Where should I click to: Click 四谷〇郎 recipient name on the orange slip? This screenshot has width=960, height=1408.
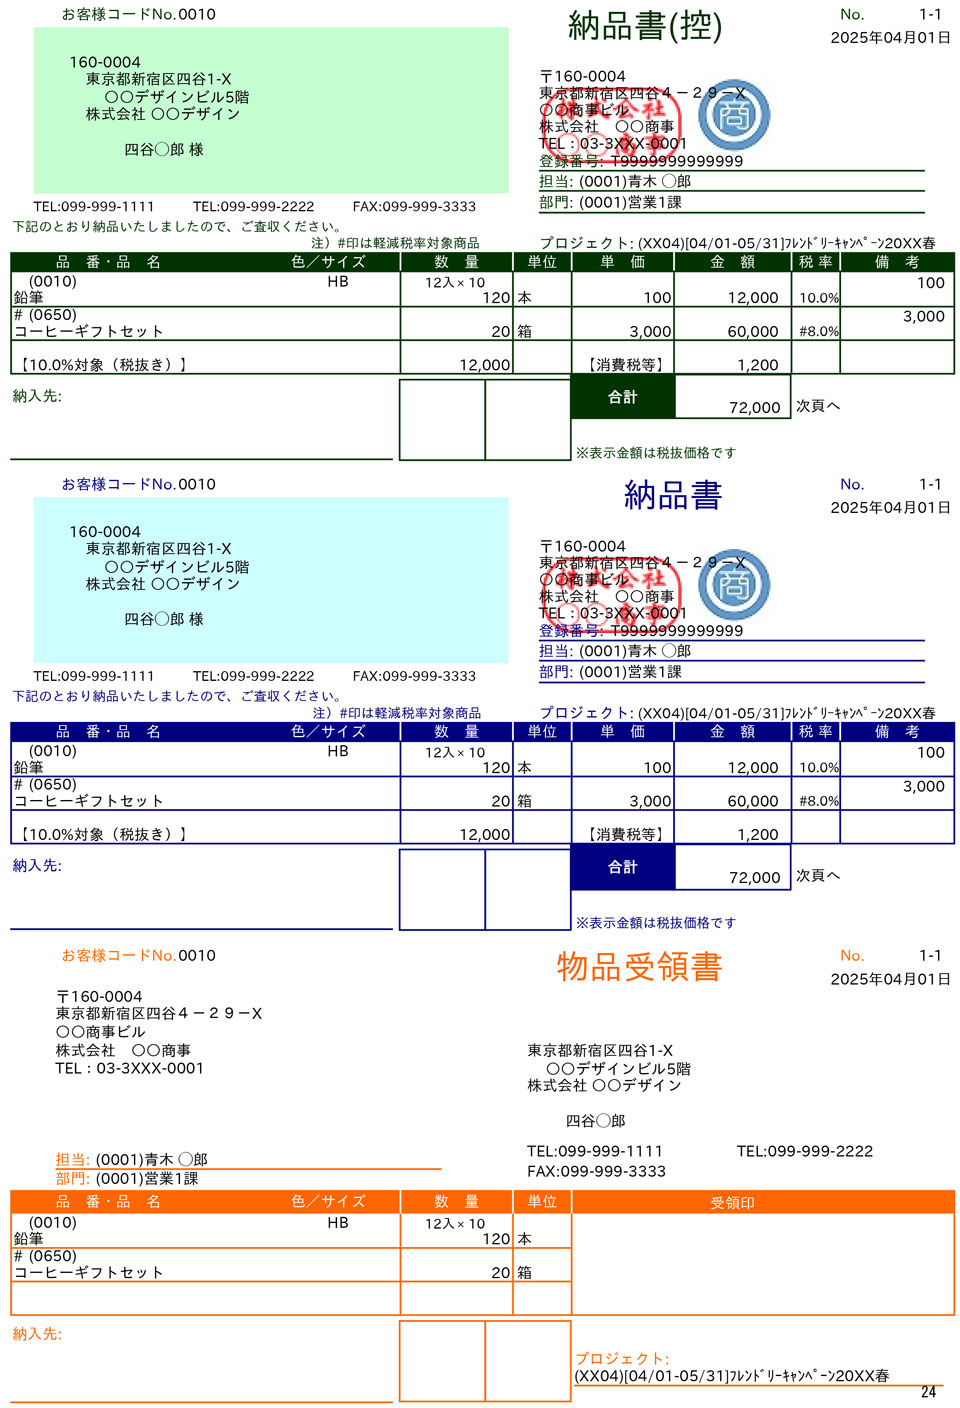pyautogui.click(x=596, y=1121)
